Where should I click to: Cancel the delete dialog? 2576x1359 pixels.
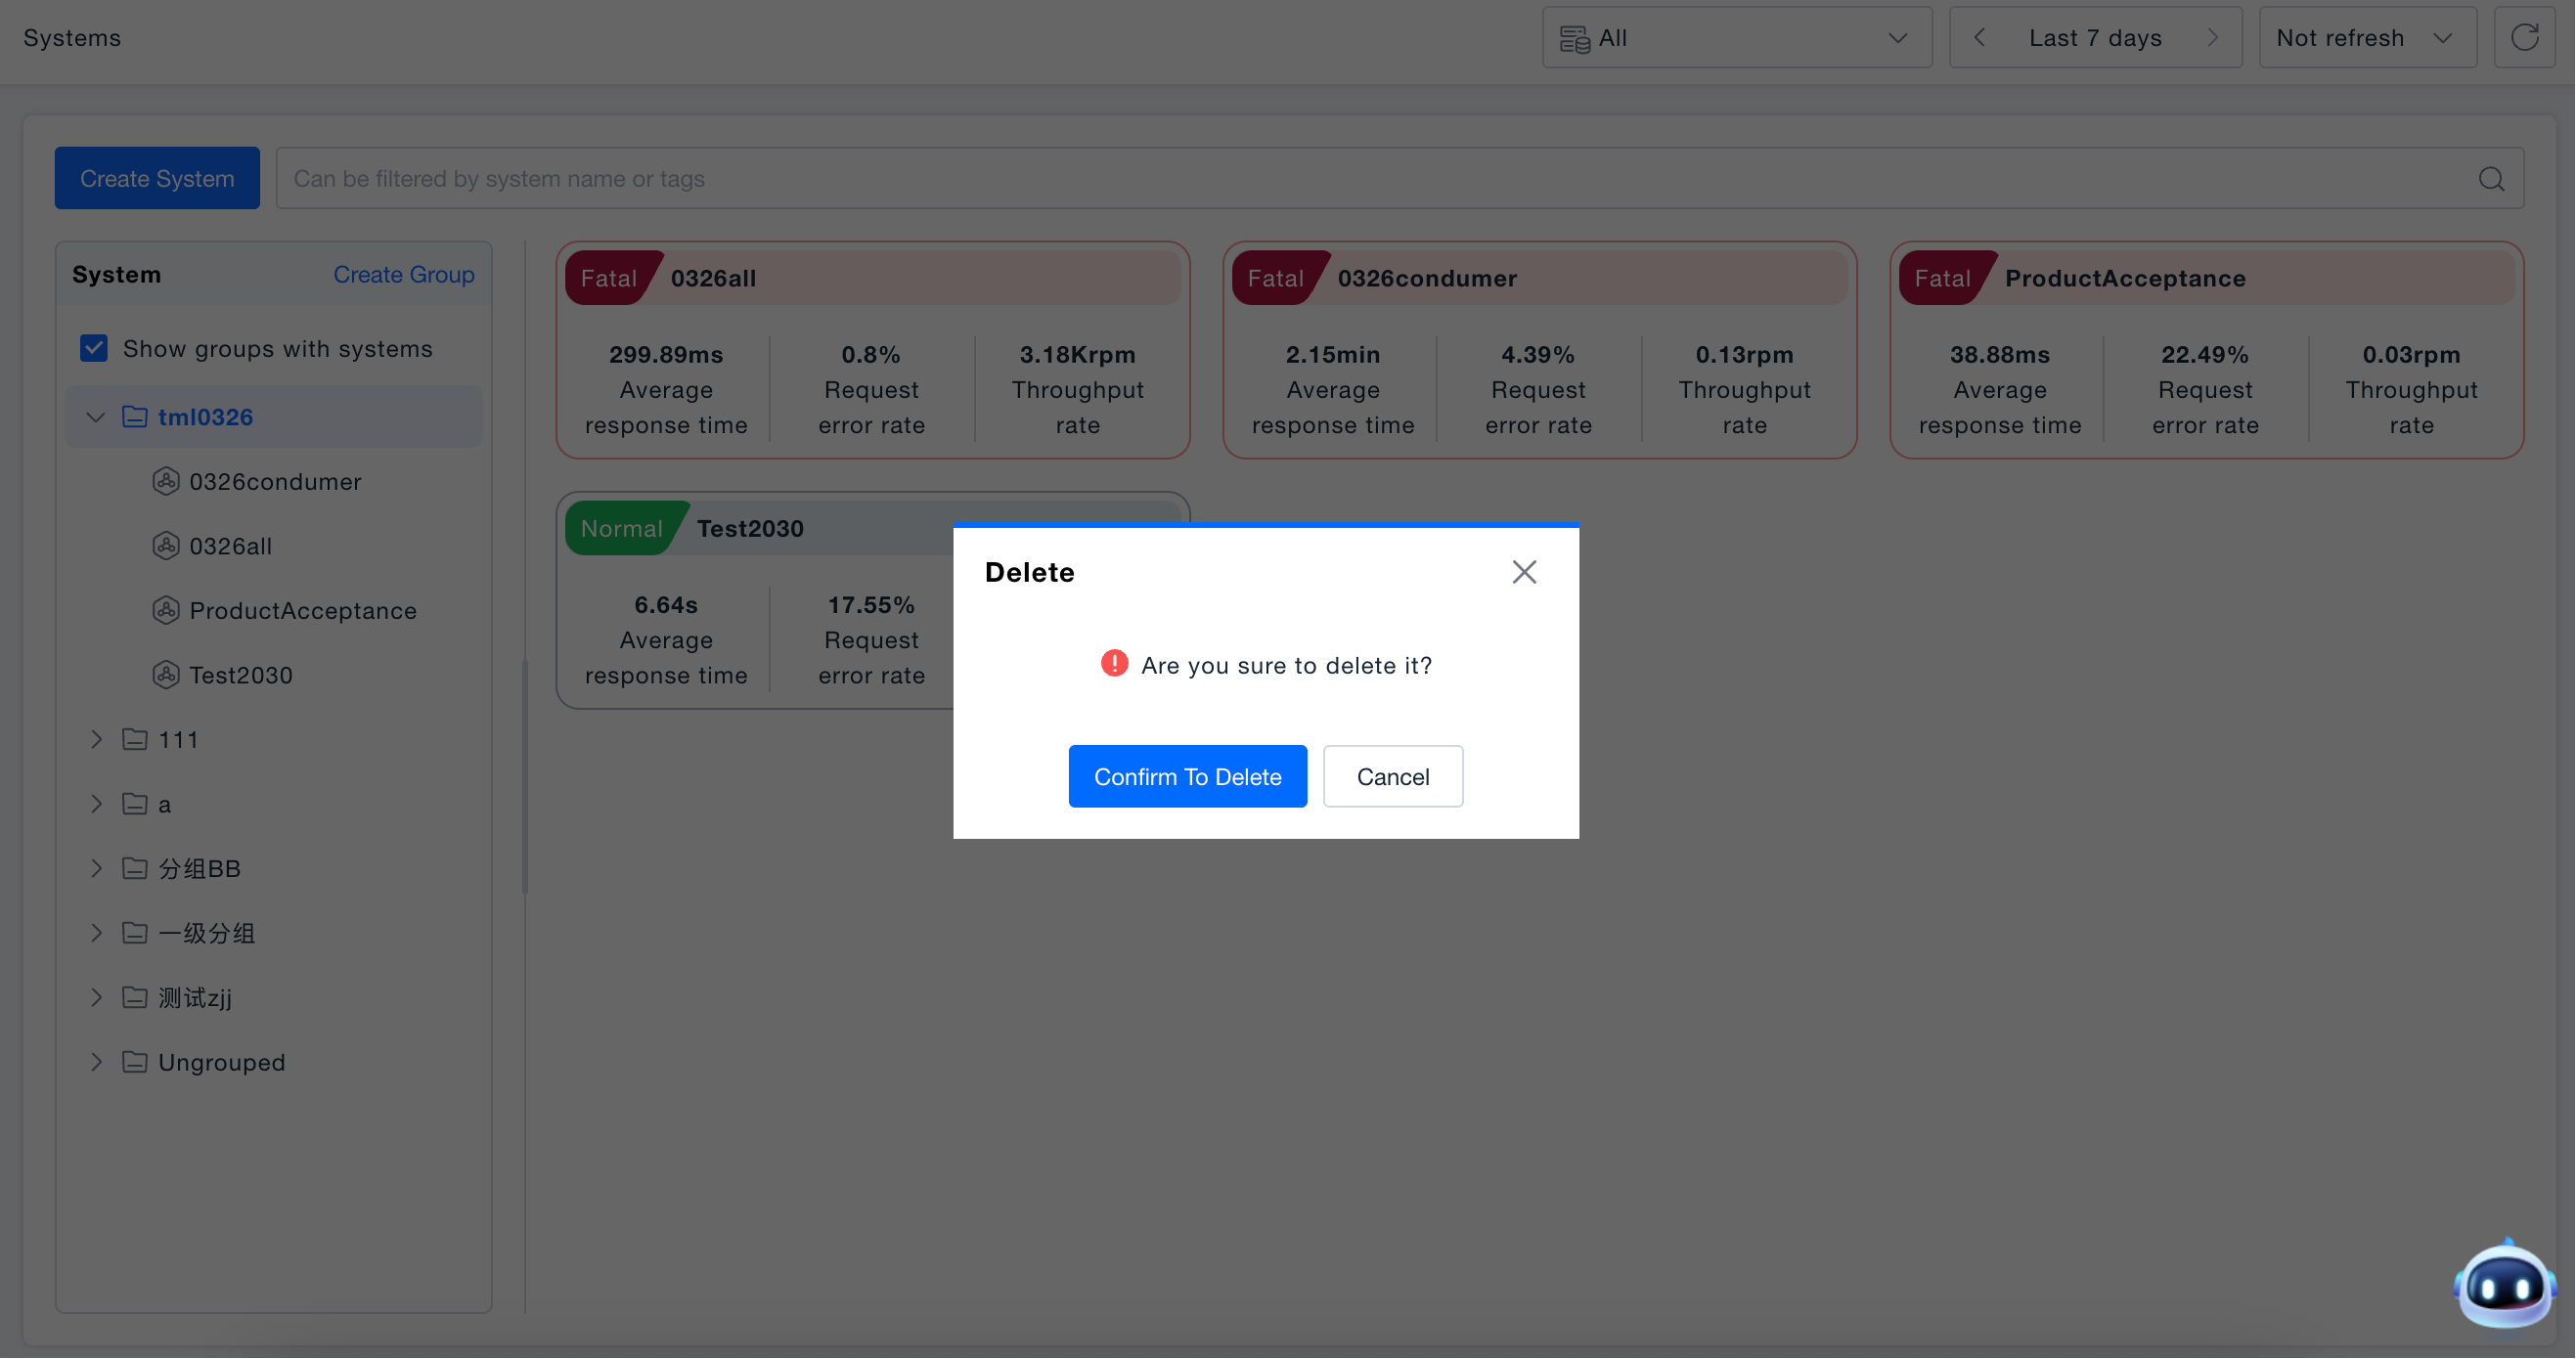[1392, 776]
